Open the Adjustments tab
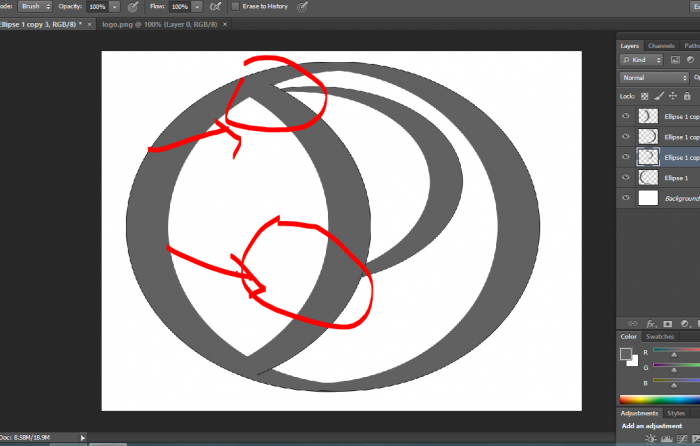This screenshot has width=700, height=446. coord(639,413)
